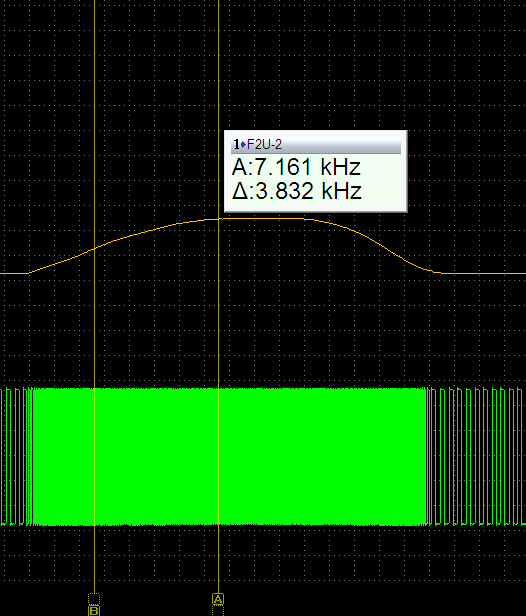Viewport: 526px width, 616px height.
Task: Click the A:7.161 kHz cursor reading
Action: (x=296, y=167)
